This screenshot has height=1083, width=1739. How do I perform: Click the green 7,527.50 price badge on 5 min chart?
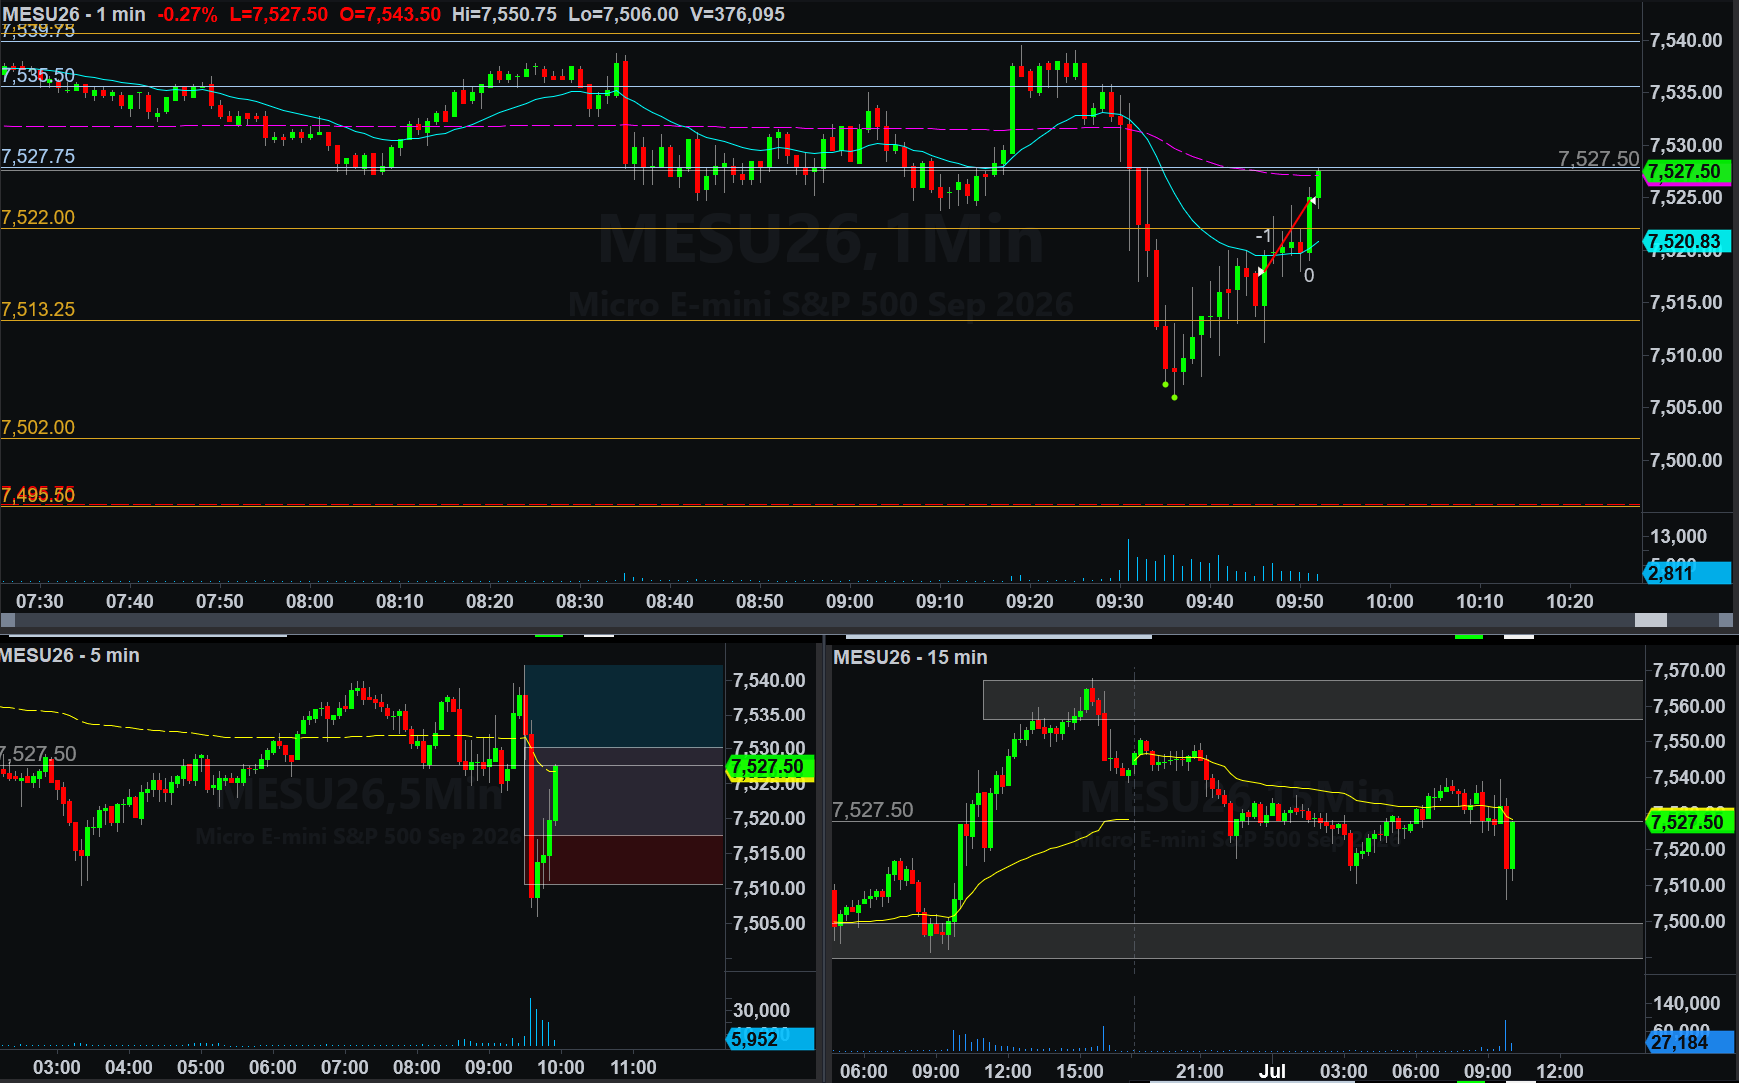pyautogui.click(x=770, y=767)
